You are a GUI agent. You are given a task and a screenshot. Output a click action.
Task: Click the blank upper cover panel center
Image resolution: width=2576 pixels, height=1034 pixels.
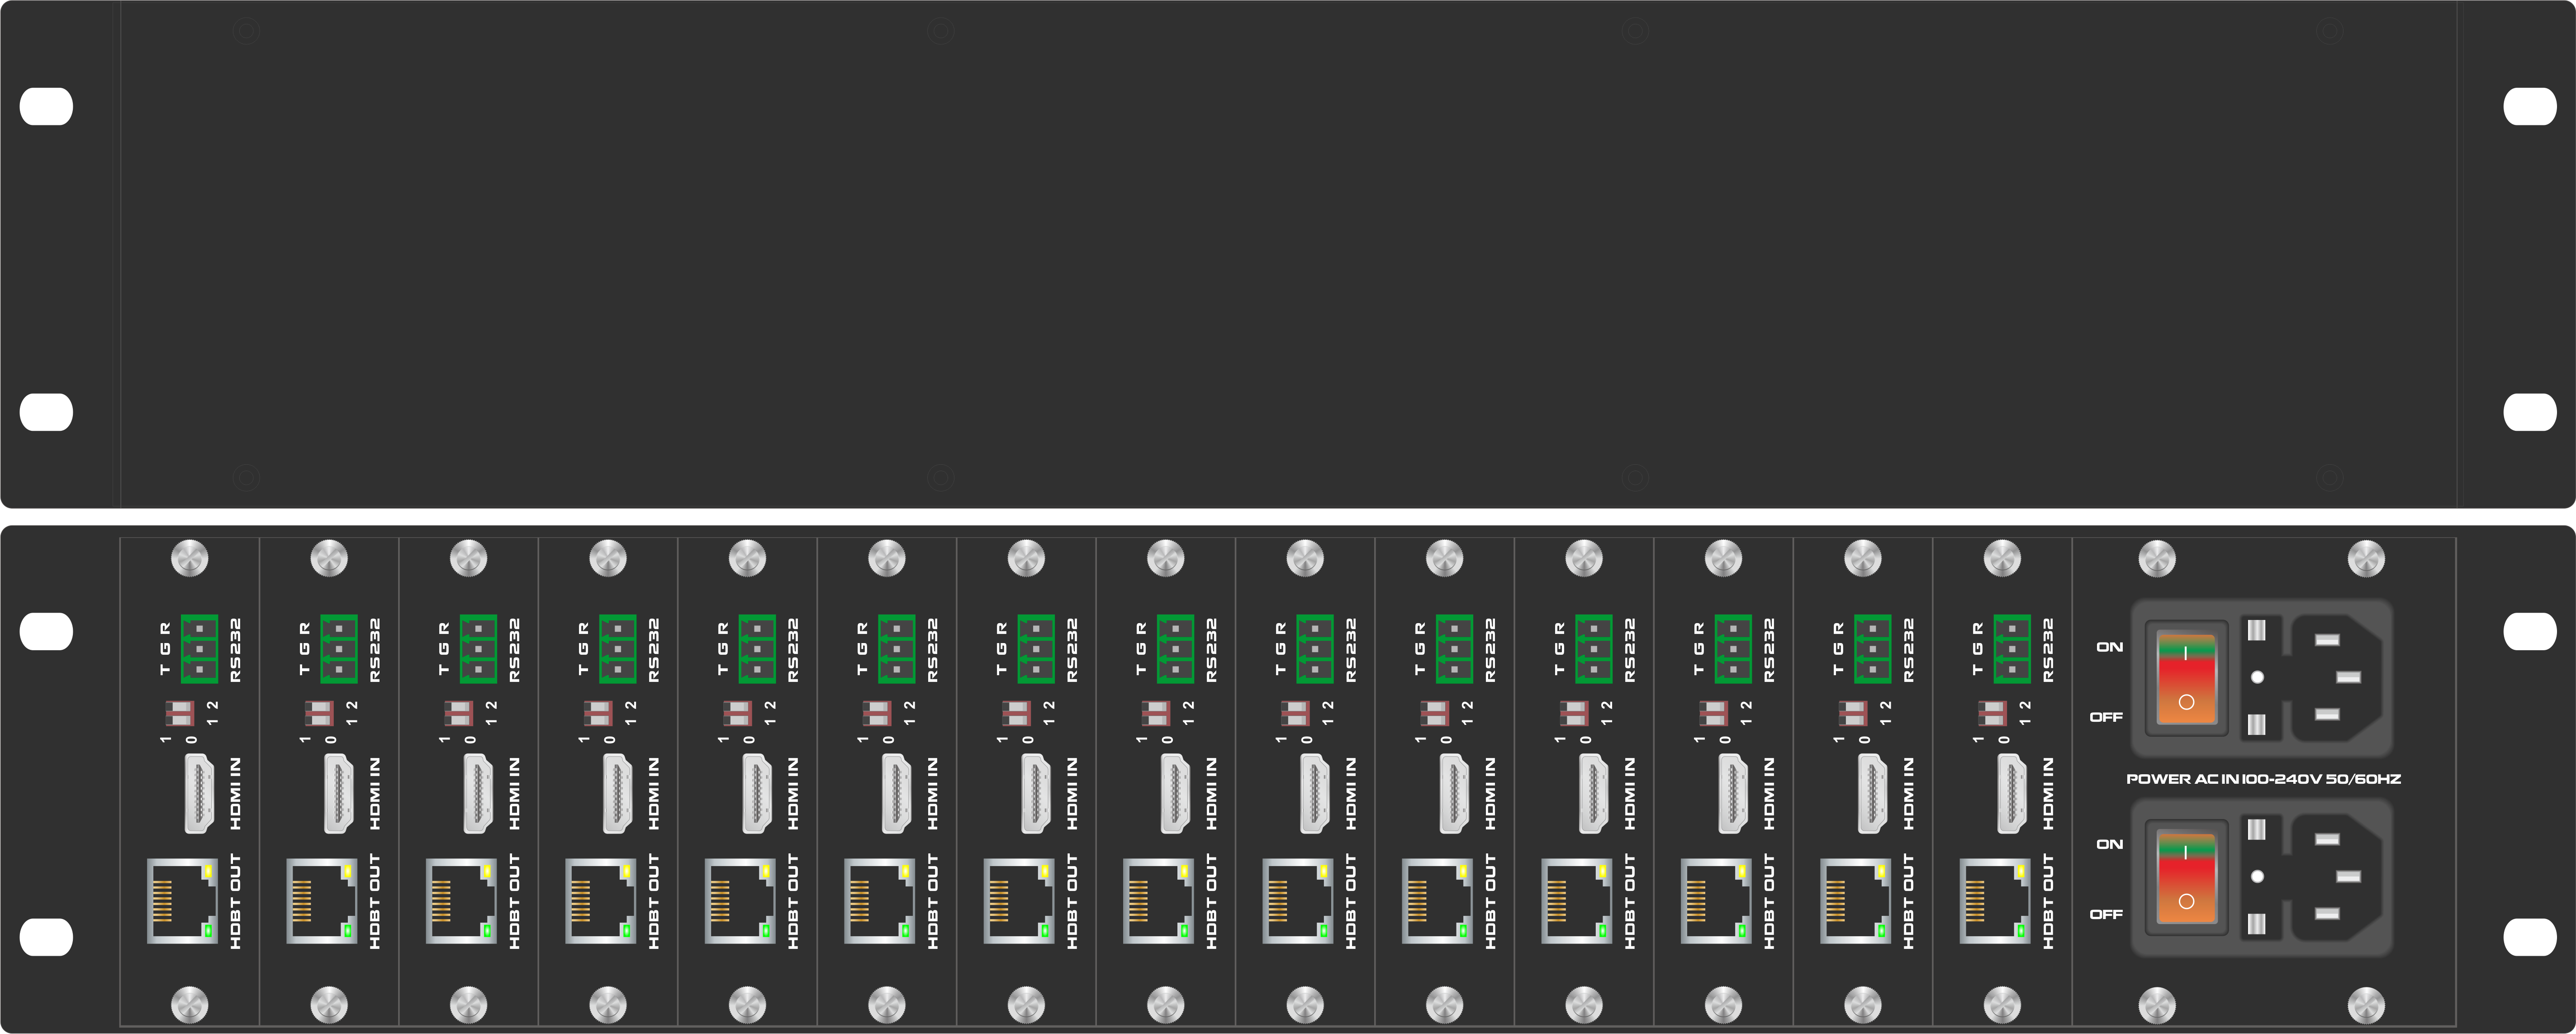click(x=1288, y=254)
